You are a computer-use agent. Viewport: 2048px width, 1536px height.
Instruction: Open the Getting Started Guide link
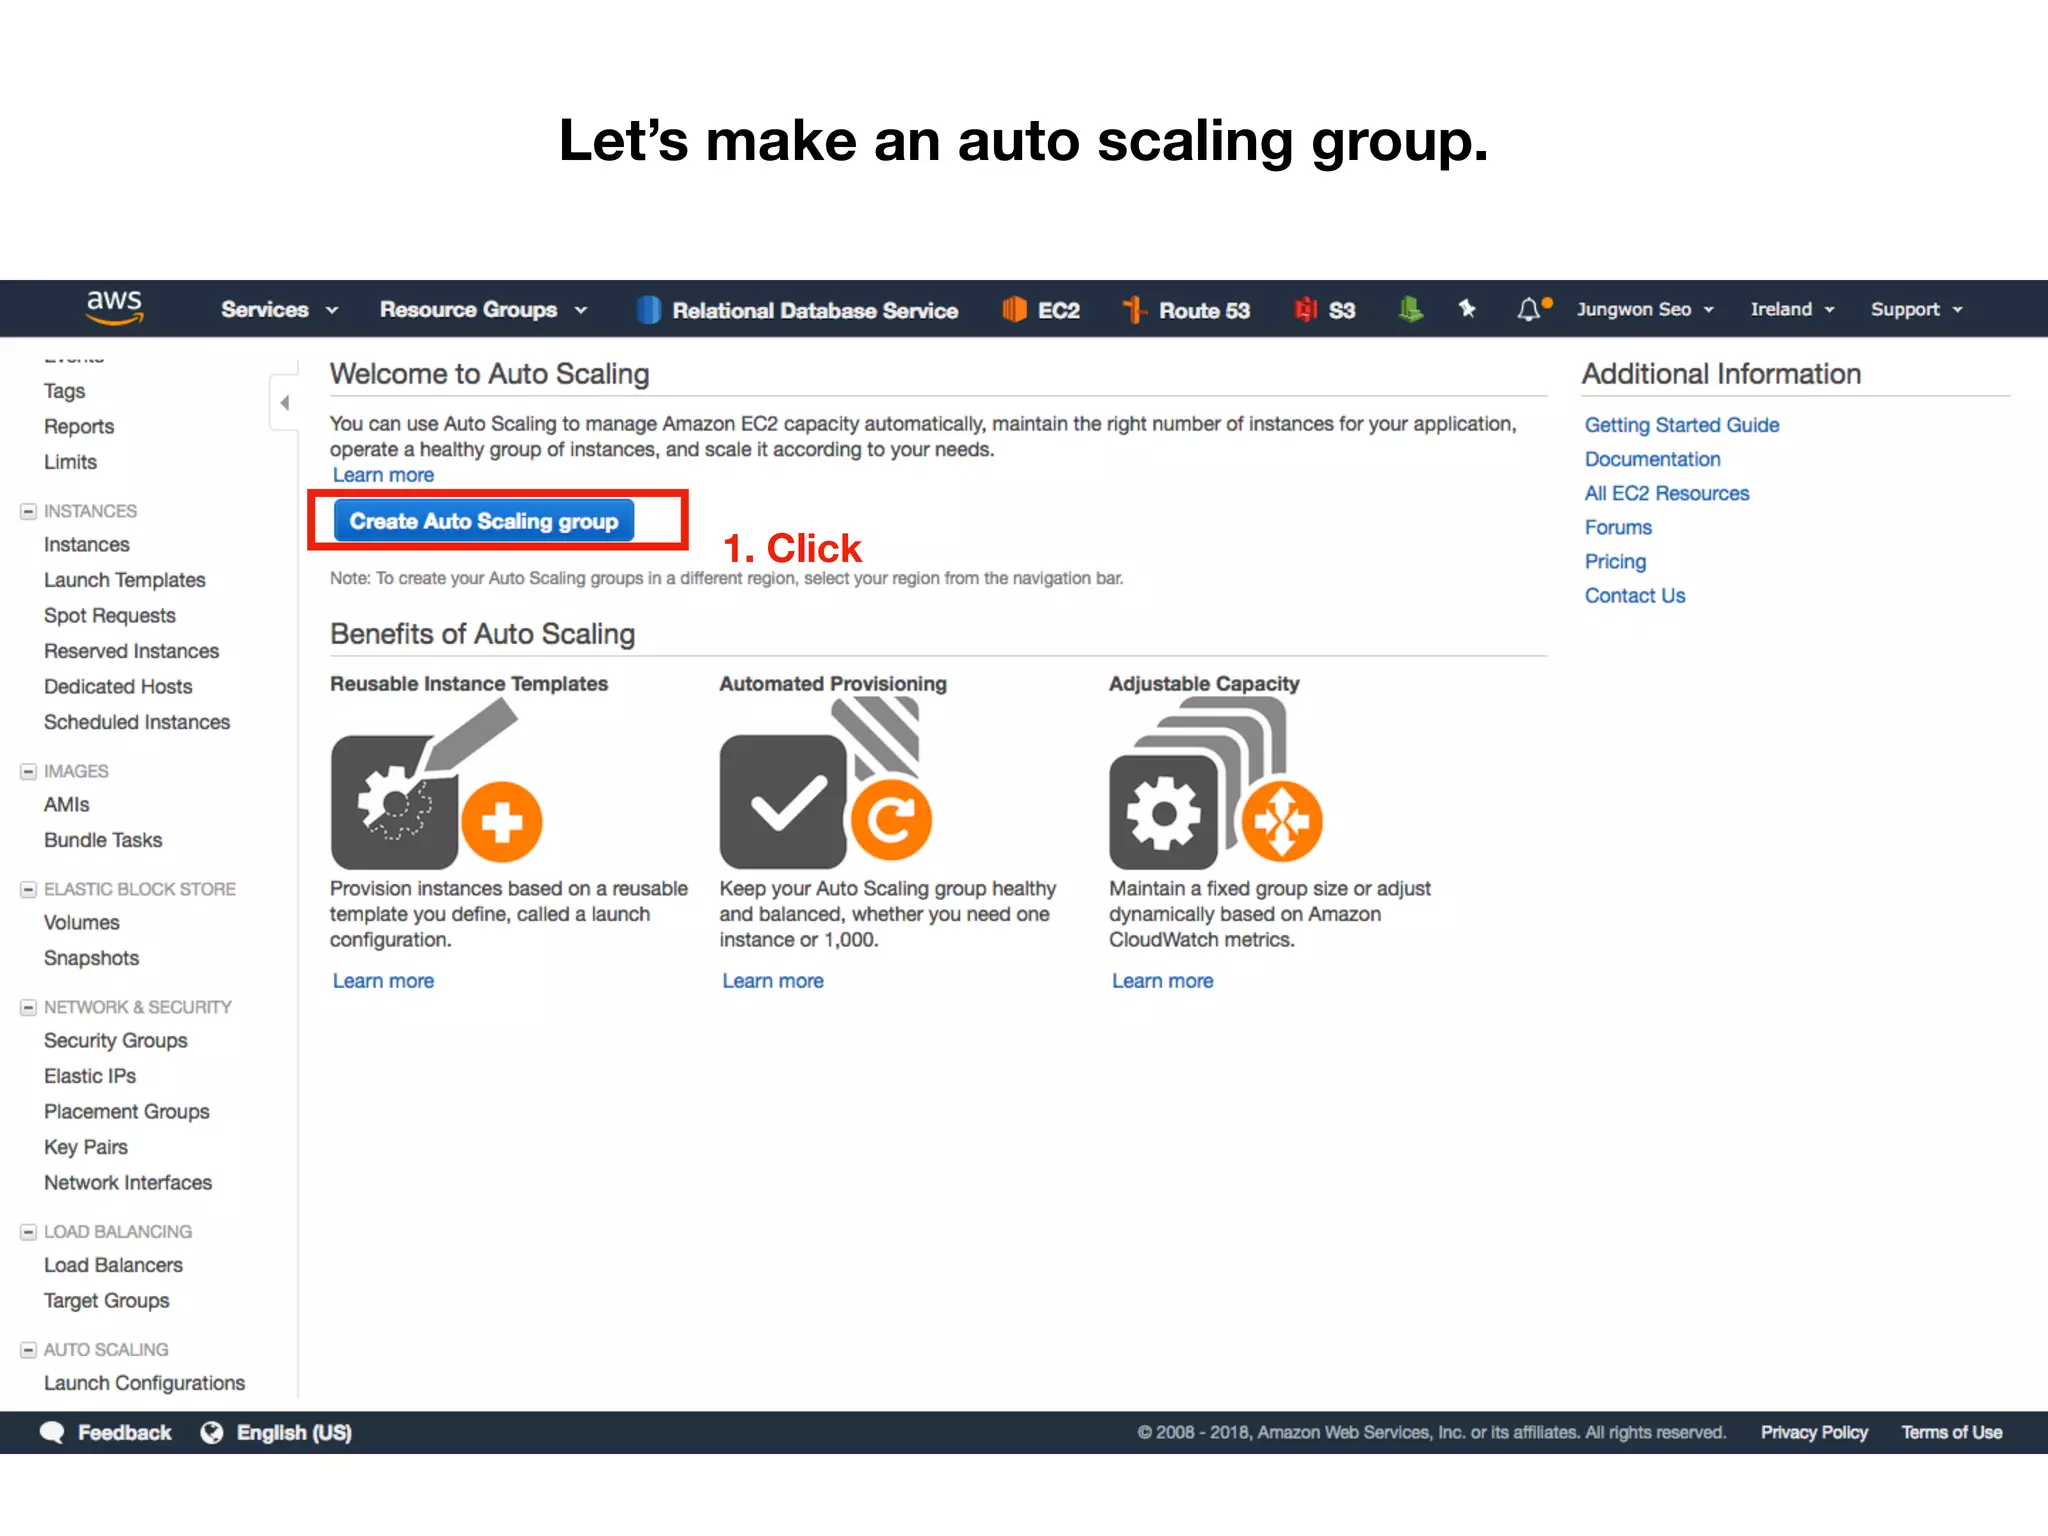click(x=1682, y=425)
